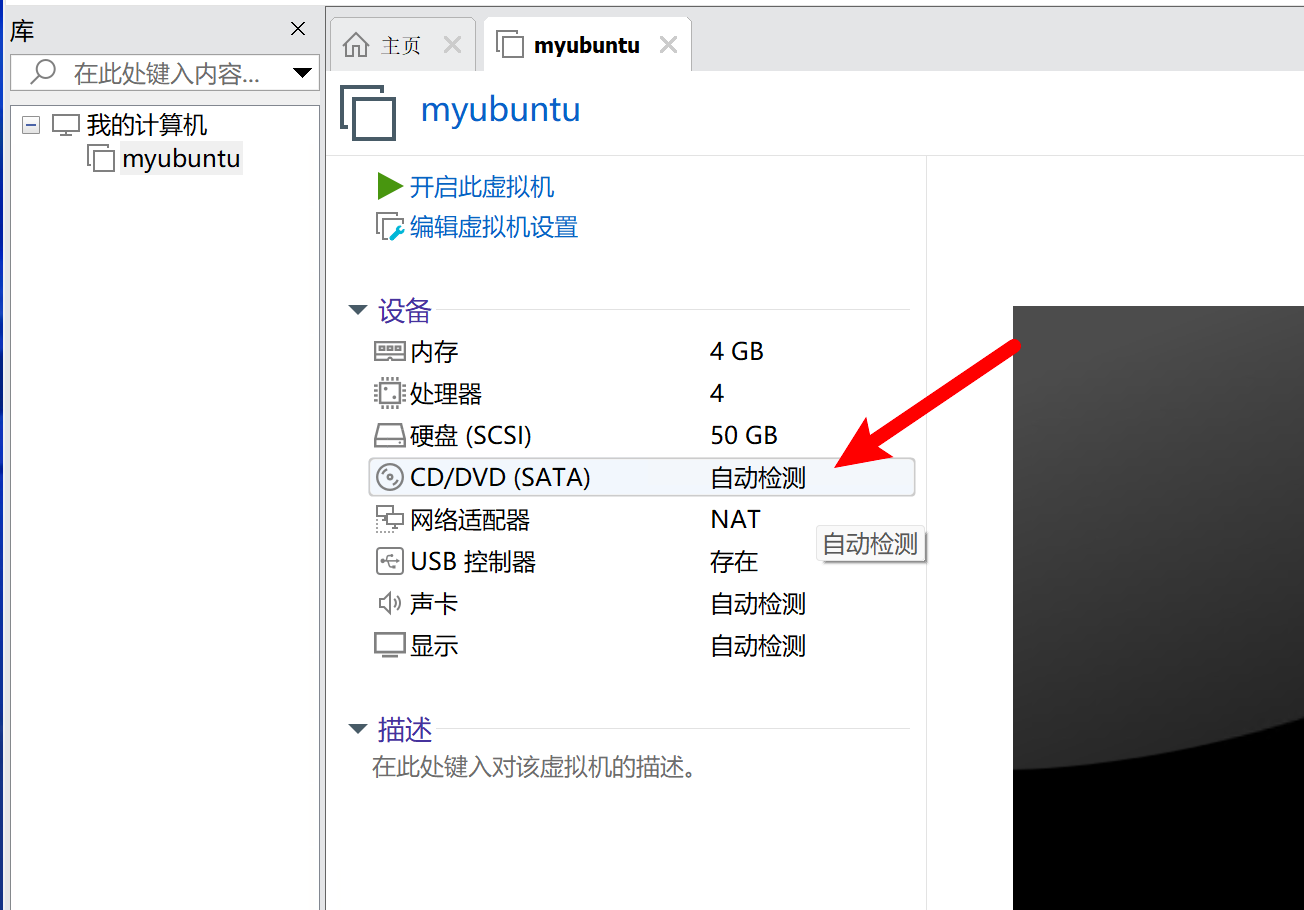Click the 4 GB memory value
The height and width of the screenshot is (910, 1304).
coord(737,352)
